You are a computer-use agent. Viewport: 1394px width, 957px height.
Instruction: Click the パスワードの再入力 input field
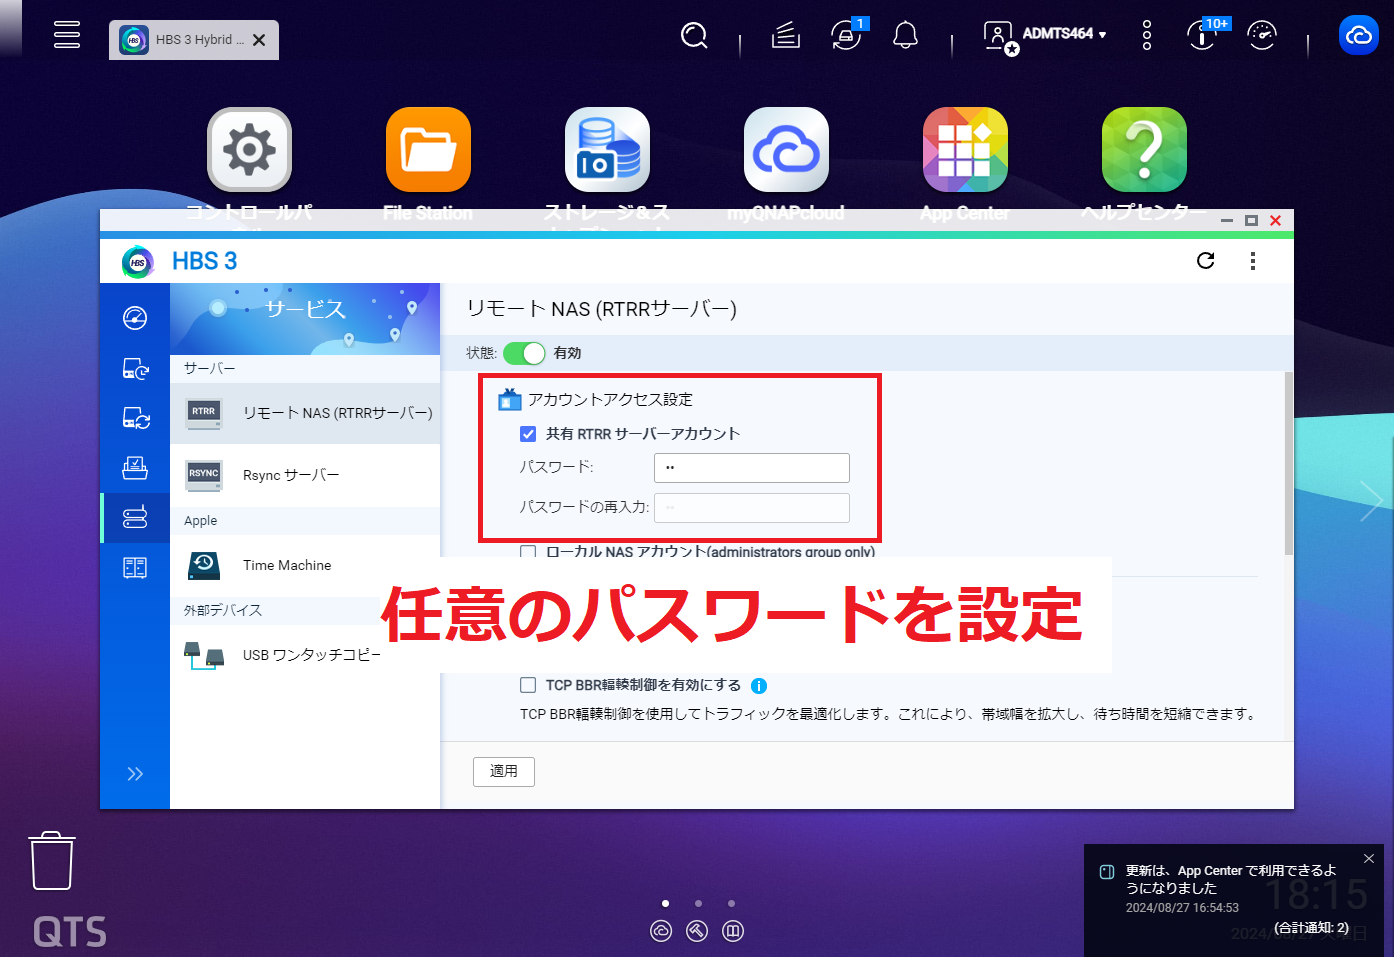point(752,507)
